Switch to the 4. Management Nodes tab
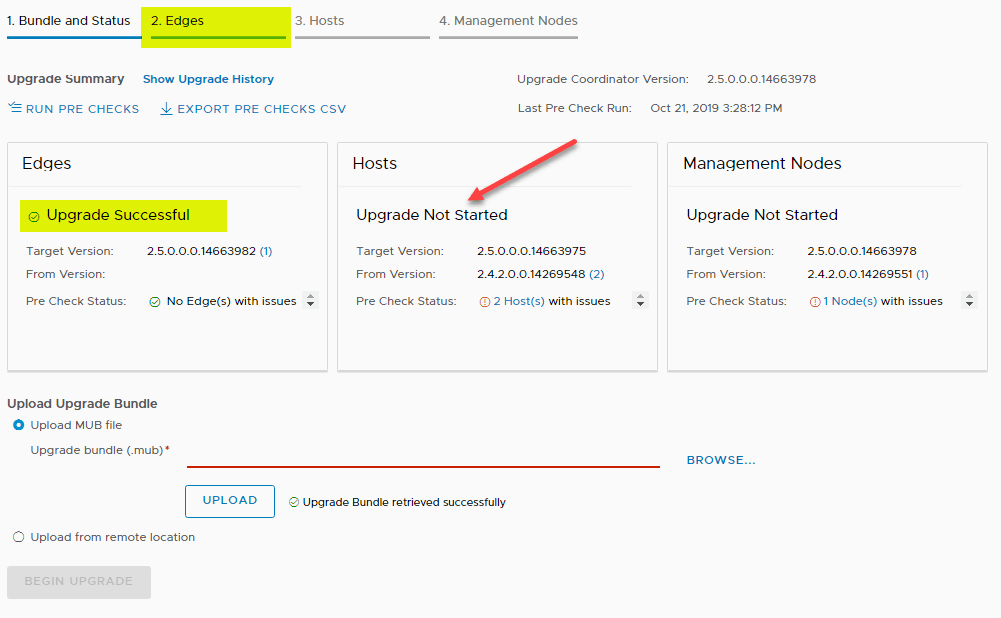The height and width of the screenshot is (618, 1001). tap(508, 19)
